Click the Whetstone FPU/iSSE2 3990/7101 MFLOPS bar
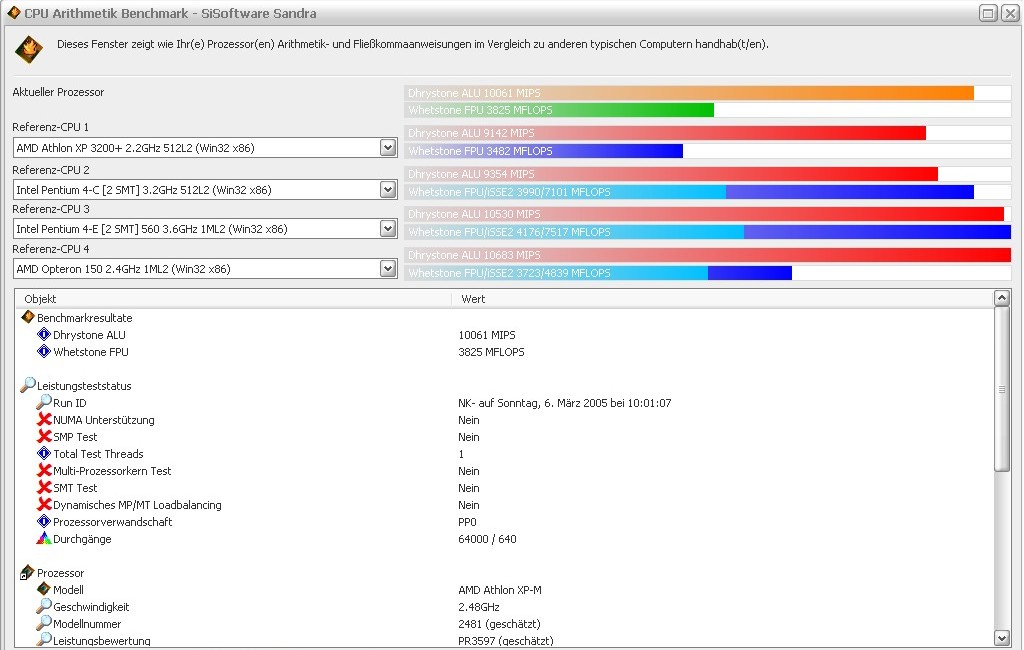 pyautogui.click(x=689, y=192)
